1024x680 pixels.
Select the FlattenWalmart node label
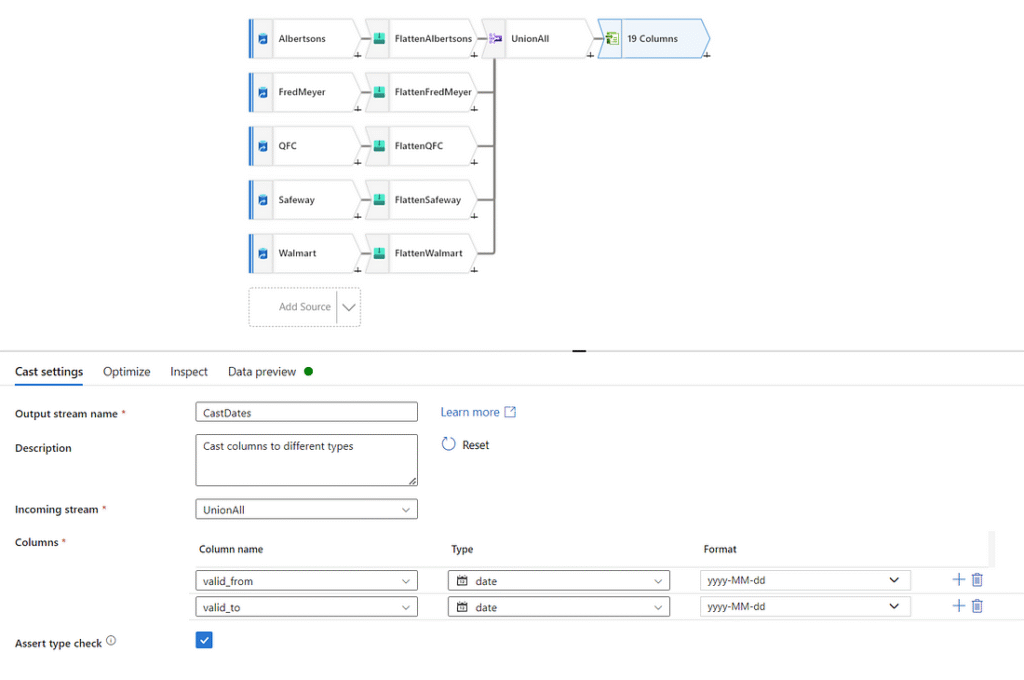tap(428, 253)
